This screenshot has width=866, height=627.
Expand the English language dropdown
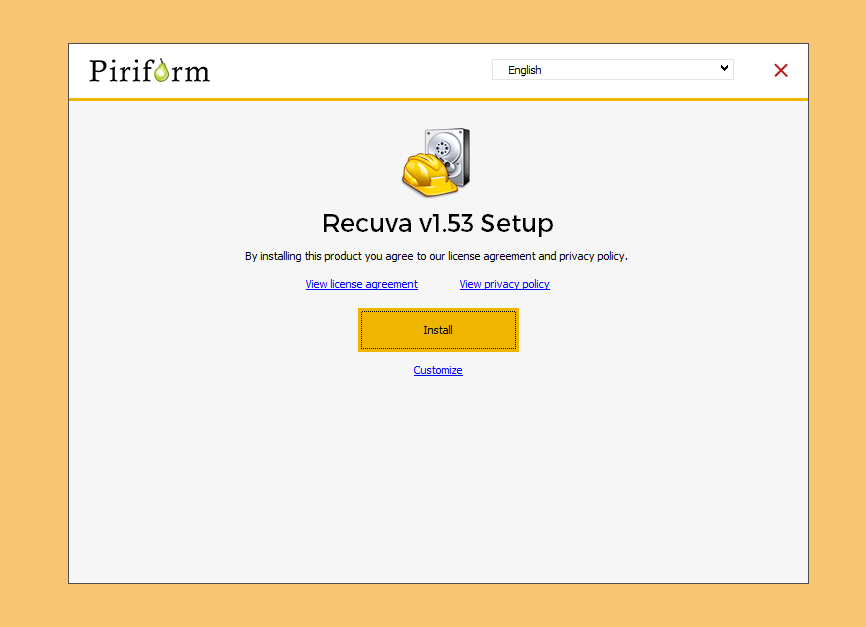612,70
